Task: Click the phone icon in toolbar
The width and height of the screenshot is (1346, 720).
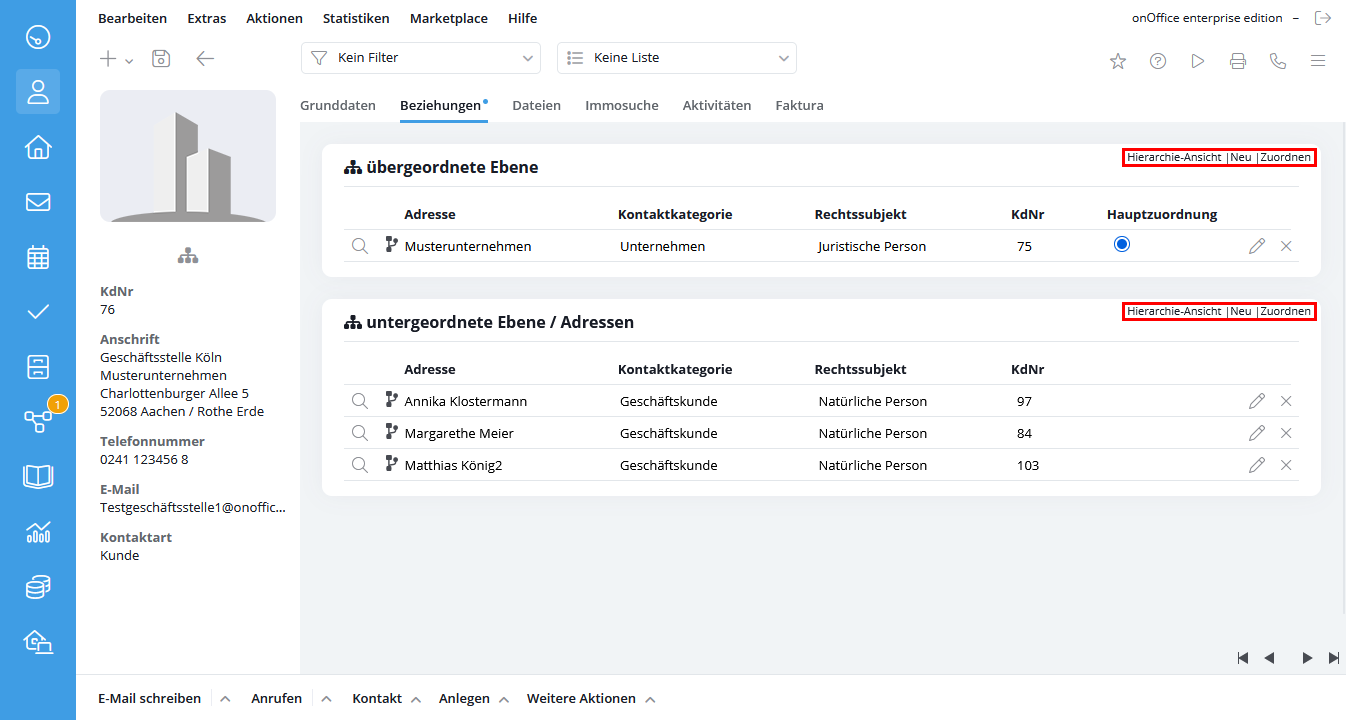Action: coord(1278,61)
